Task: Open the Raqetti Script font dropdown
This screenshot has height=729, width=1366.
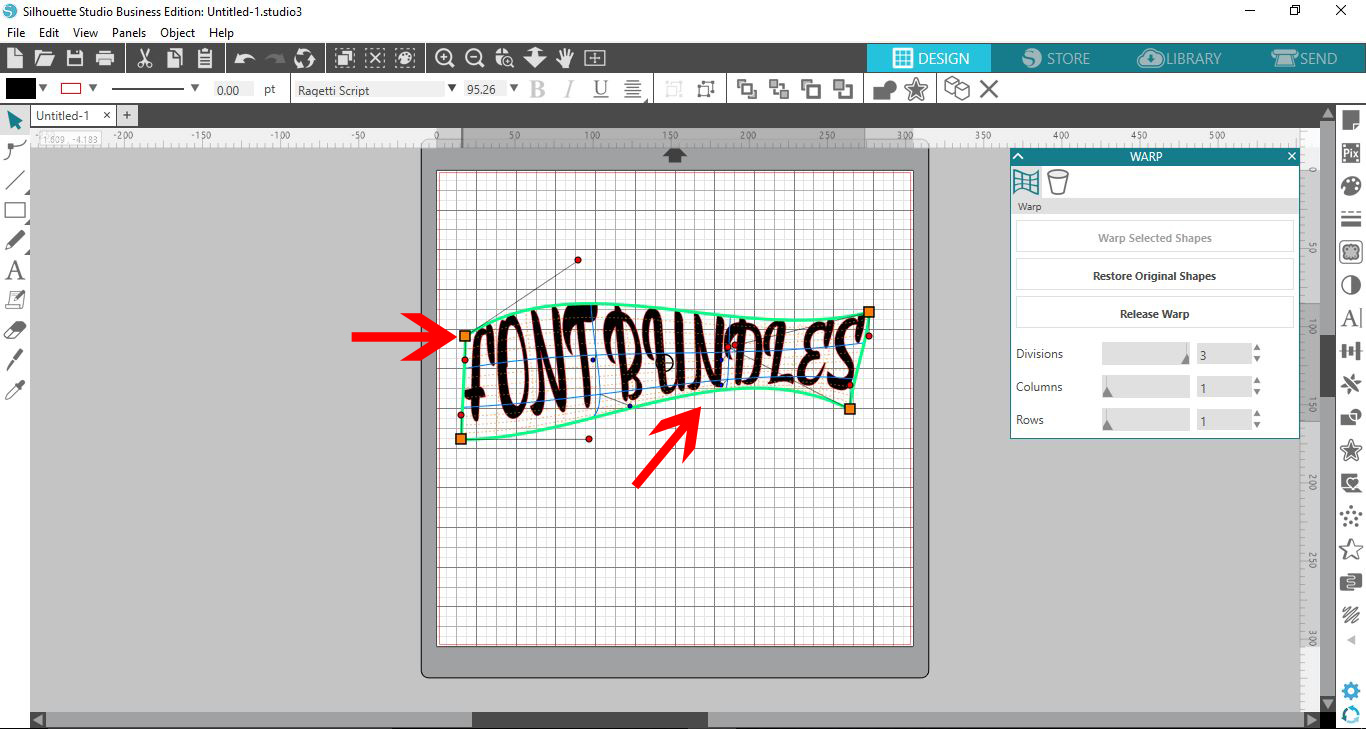Action: point(453,89)
